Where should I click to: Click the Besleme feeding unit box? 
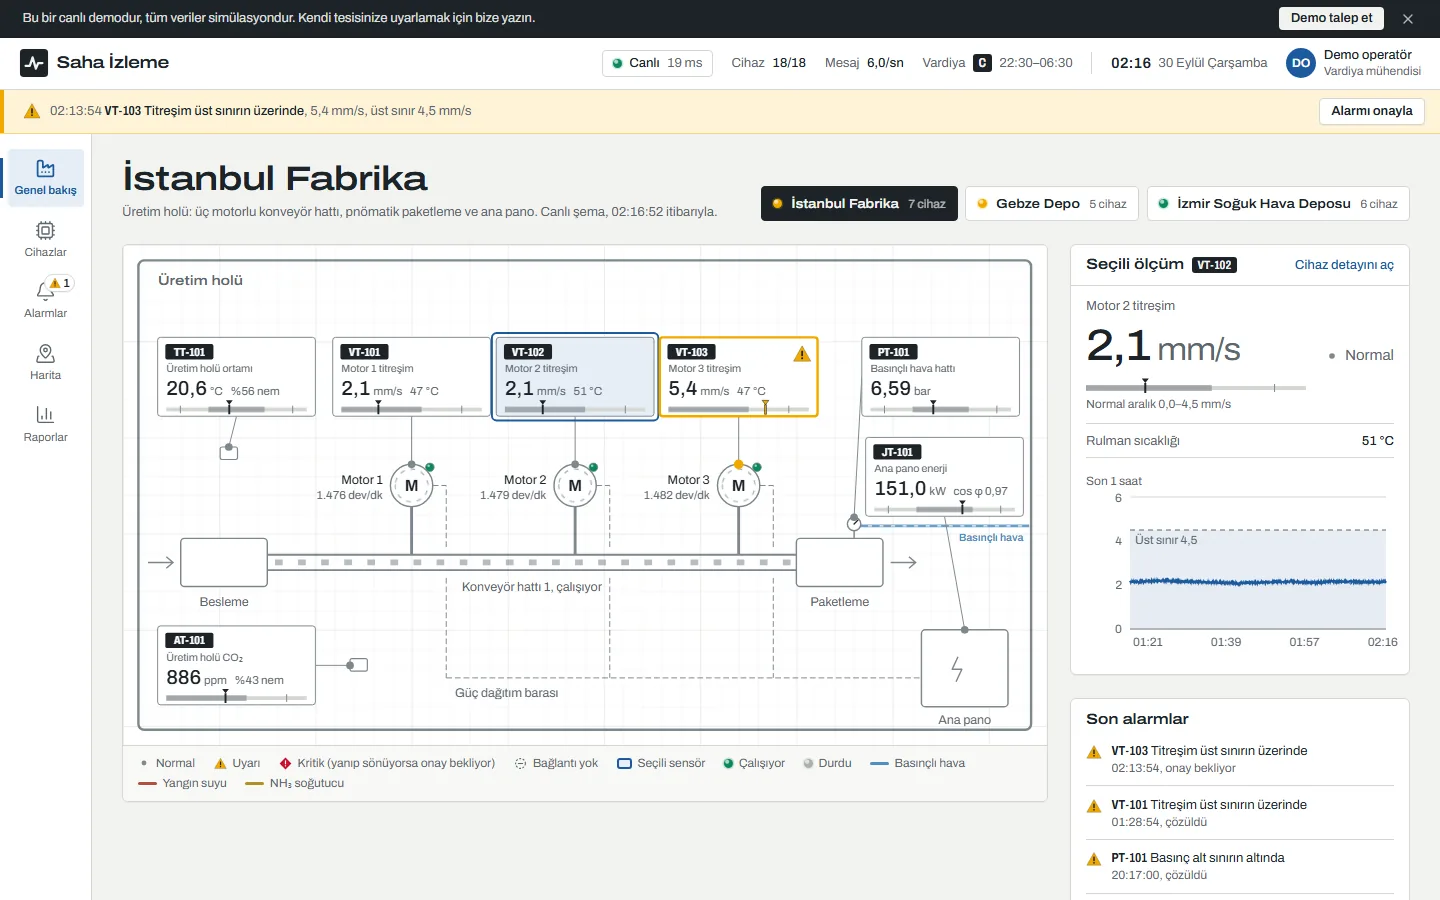[224, 563]
